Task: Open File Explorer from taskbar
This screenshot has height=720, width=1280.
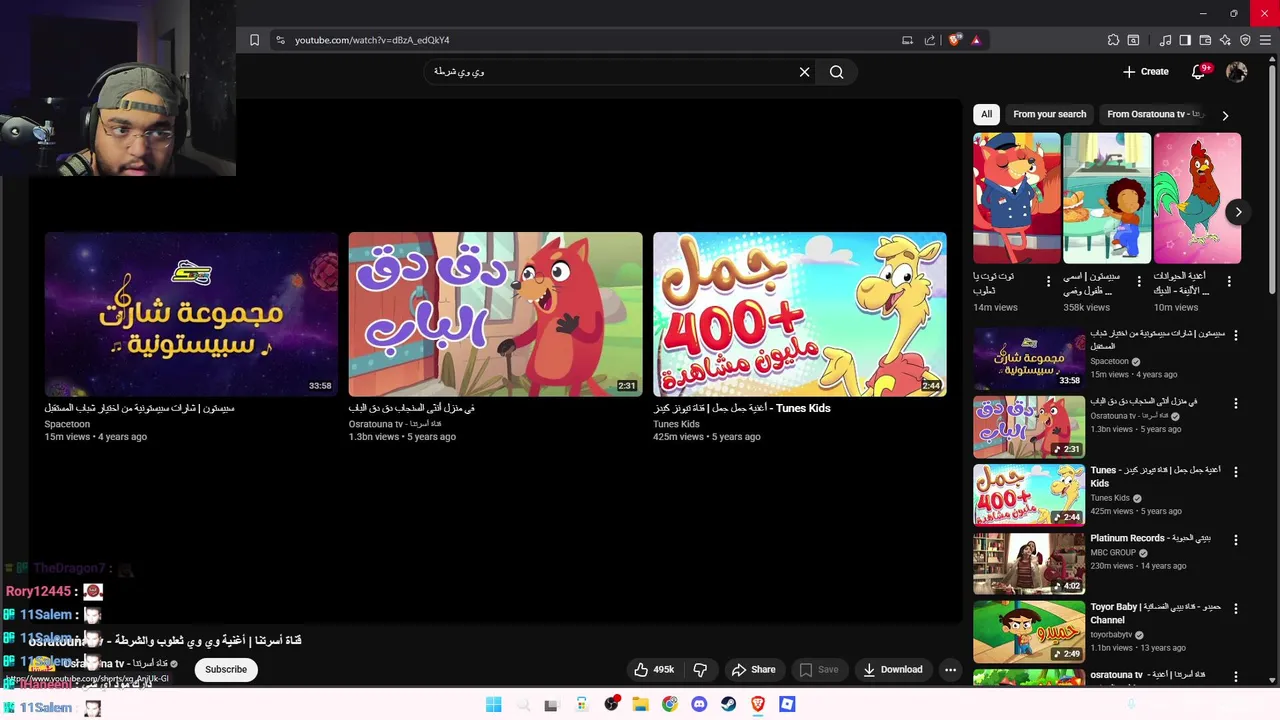Action: click(640, 704)
